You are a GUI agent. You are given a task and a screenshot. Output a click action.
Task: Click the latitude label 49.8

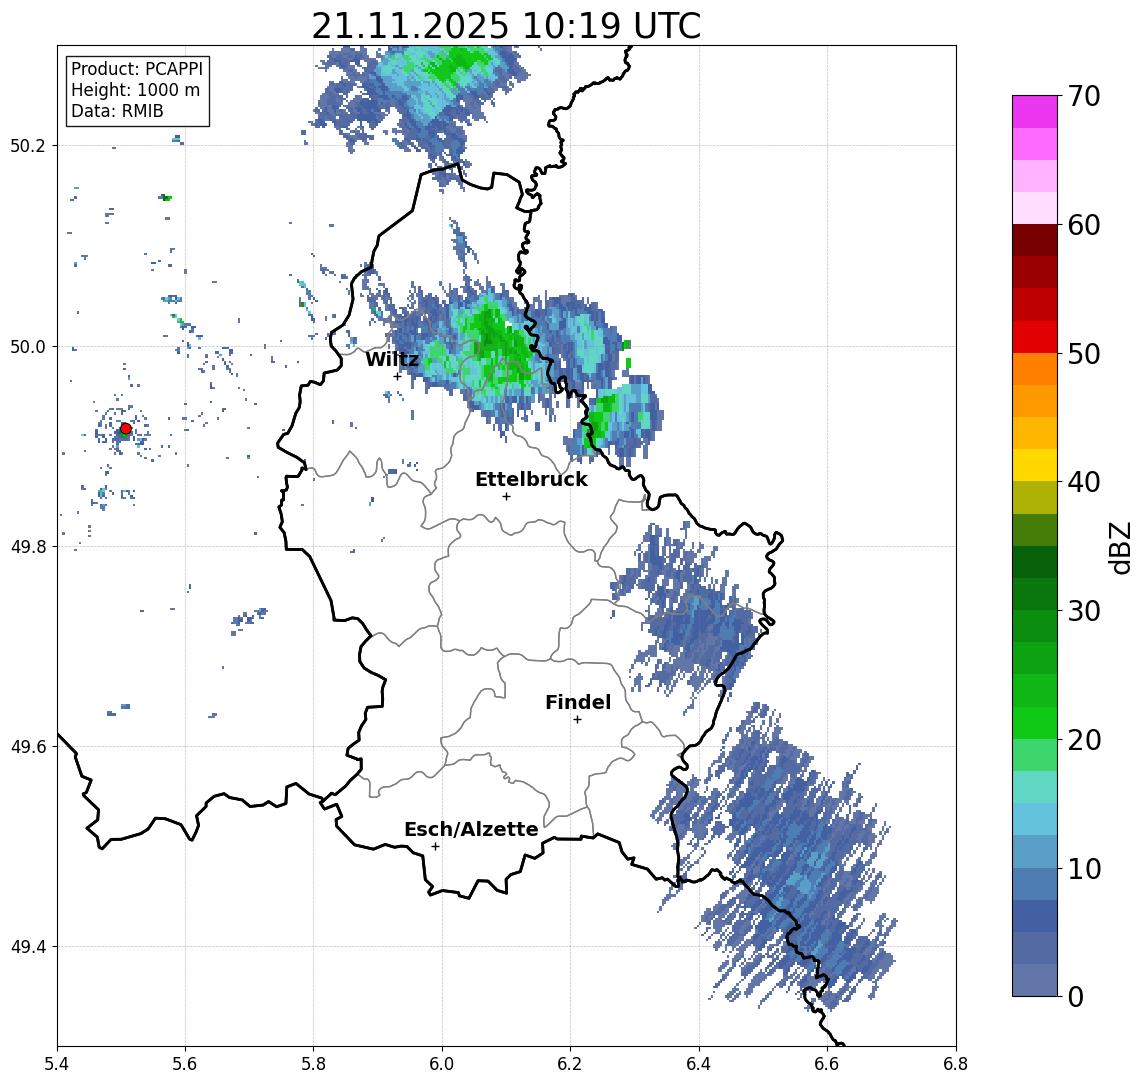point(28,546)
